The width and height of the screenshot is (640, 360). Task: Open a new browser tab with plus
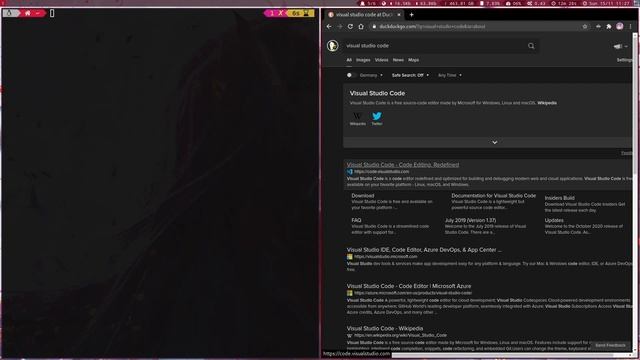point(411,15)
